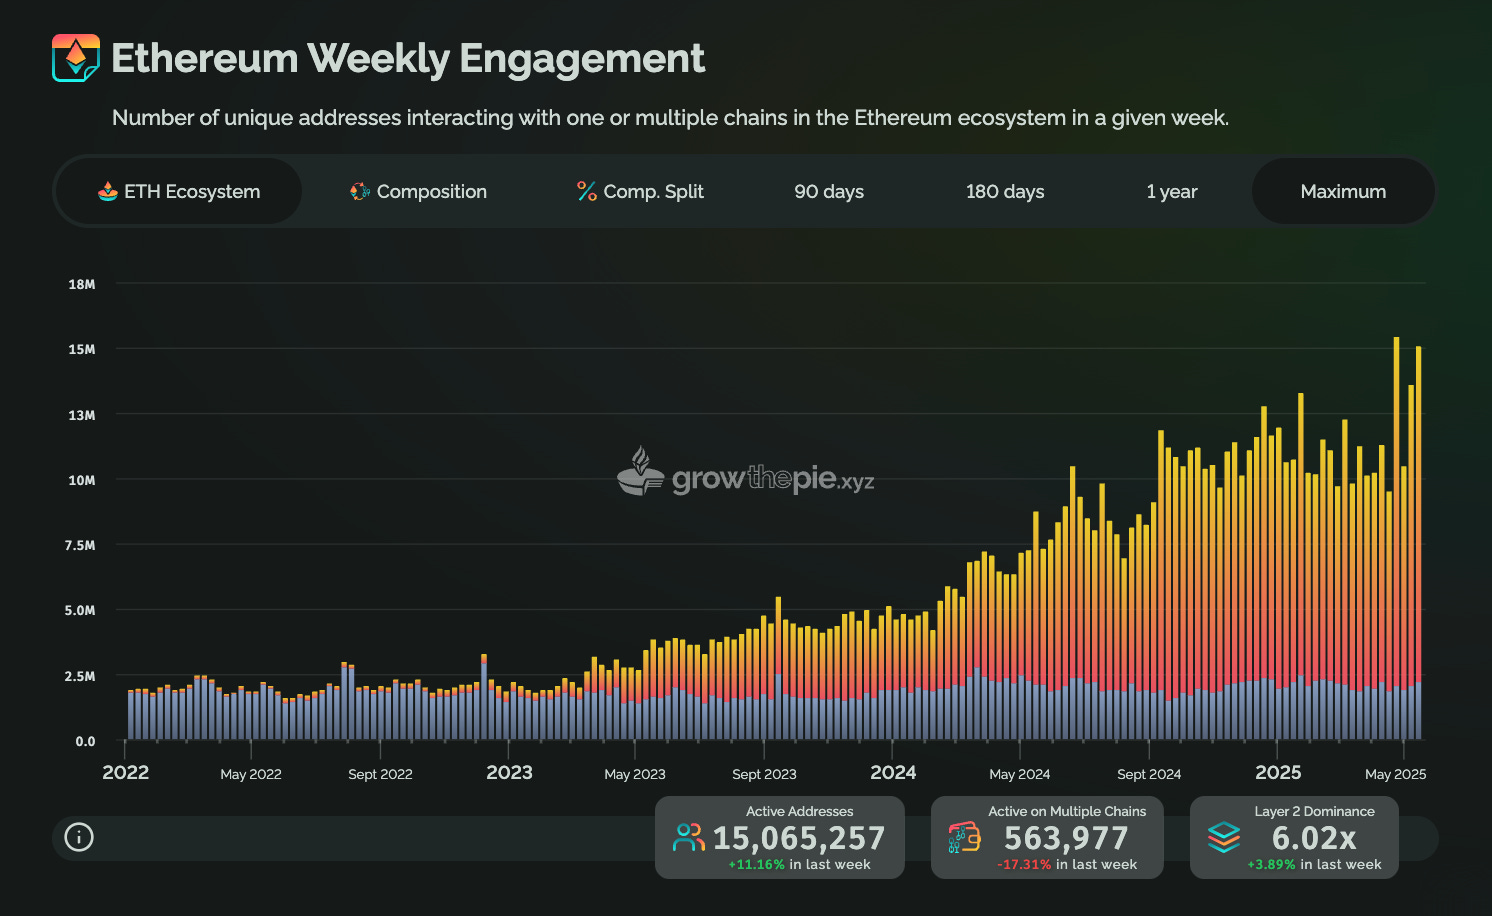Screen dimensions: 1492x916
Task: Click the Layer 2 Dominance label
Action: (x=1314, y=811)
